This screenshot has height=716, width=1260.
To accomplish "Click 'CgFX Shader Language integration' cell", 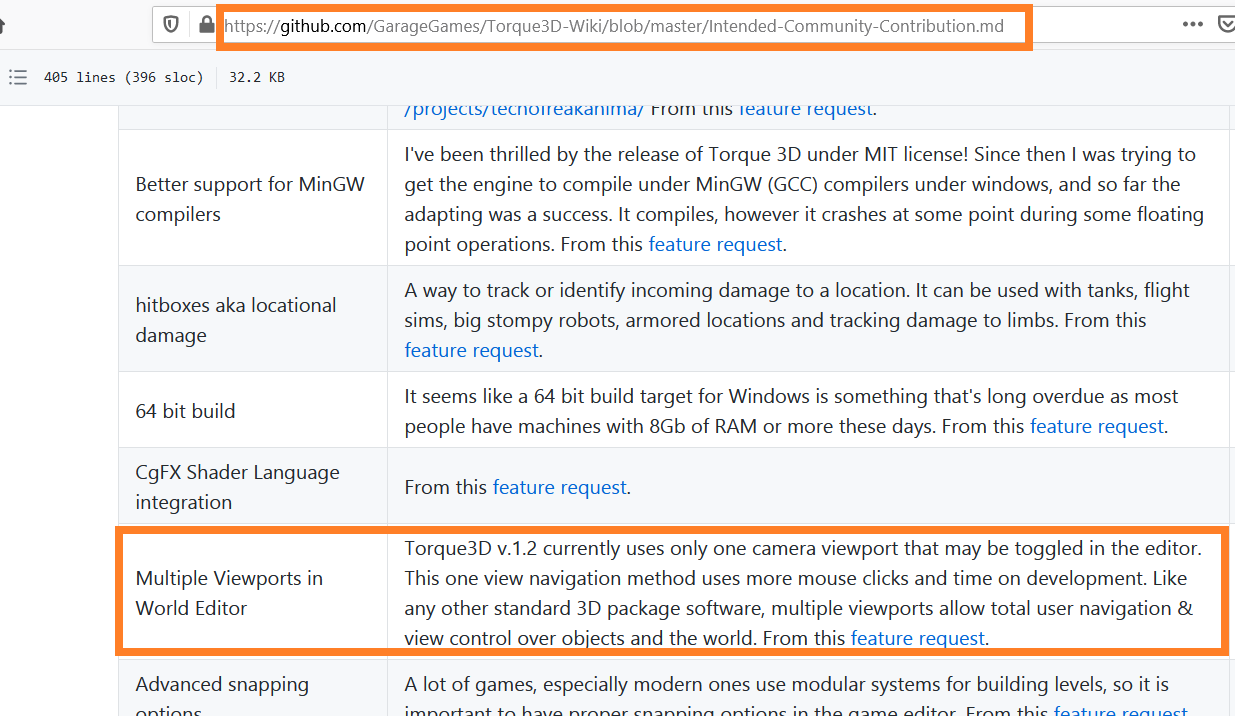I will [253, 487].
